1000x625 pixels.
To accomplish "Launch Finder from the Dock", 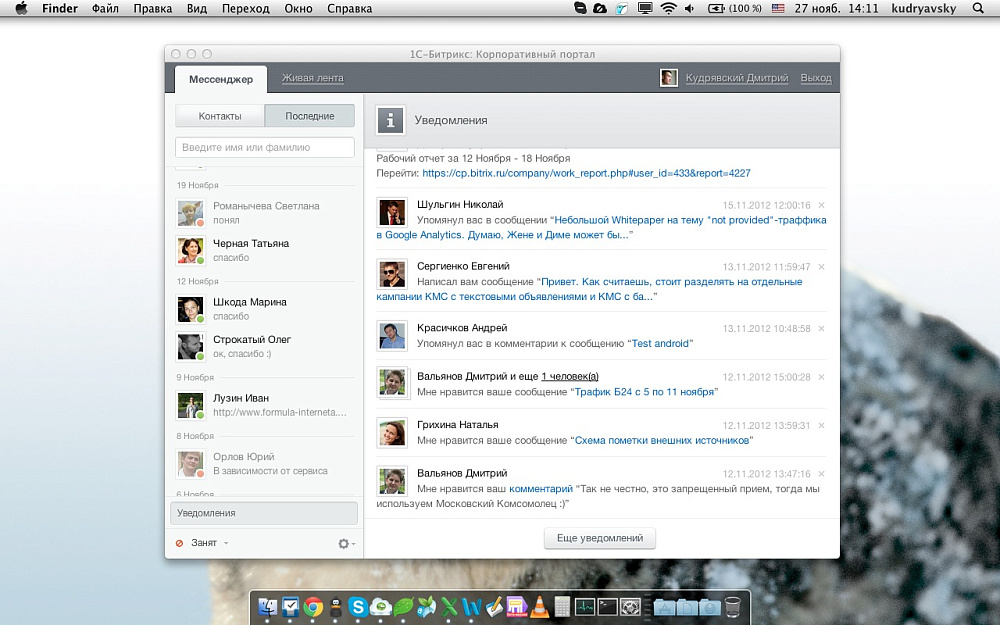I will (x=268, y=606).
